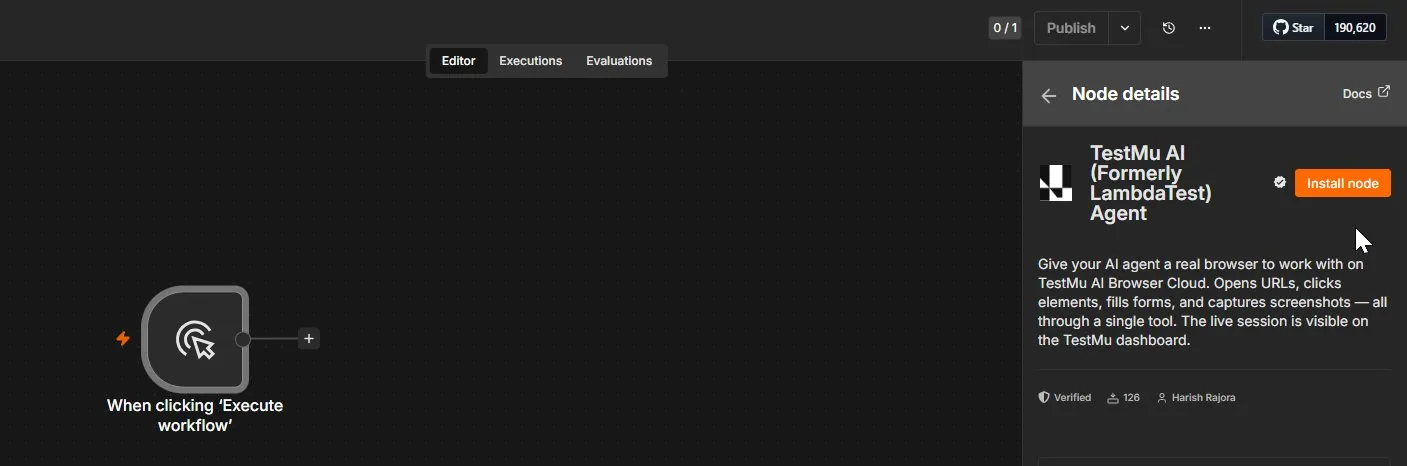Click the Node details heading
The image size is (1407, 466).
1125,94
